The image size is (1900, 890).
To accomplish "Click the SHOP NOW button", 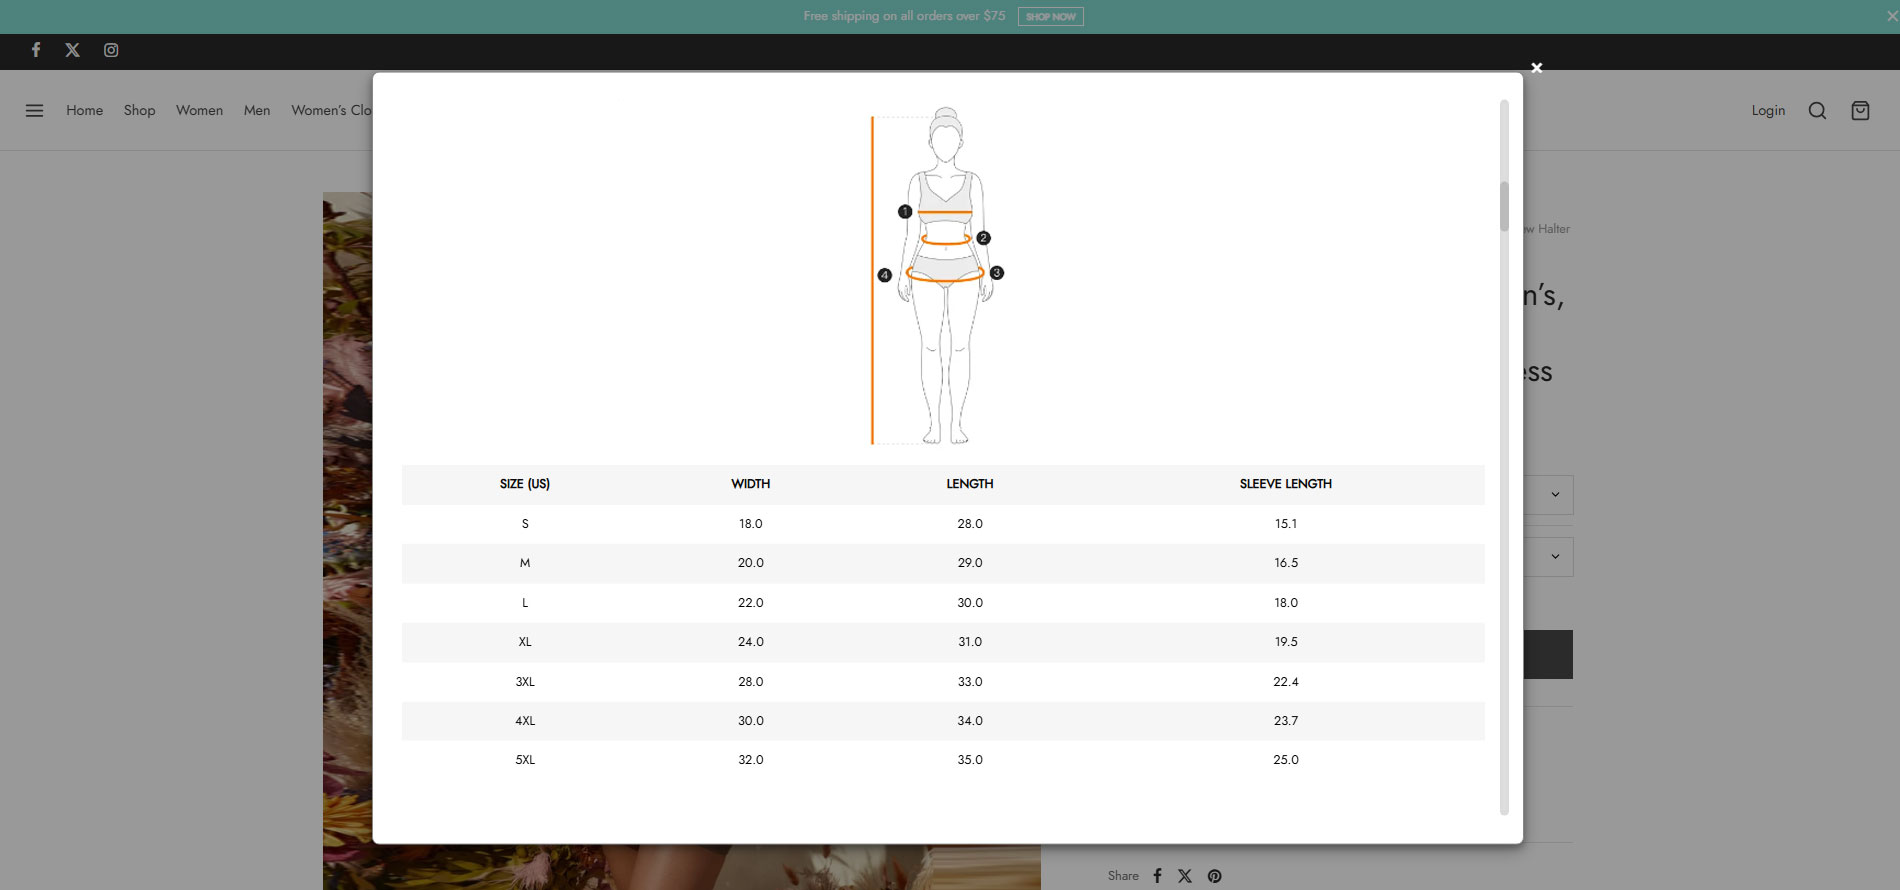I will coord(1050,17).
